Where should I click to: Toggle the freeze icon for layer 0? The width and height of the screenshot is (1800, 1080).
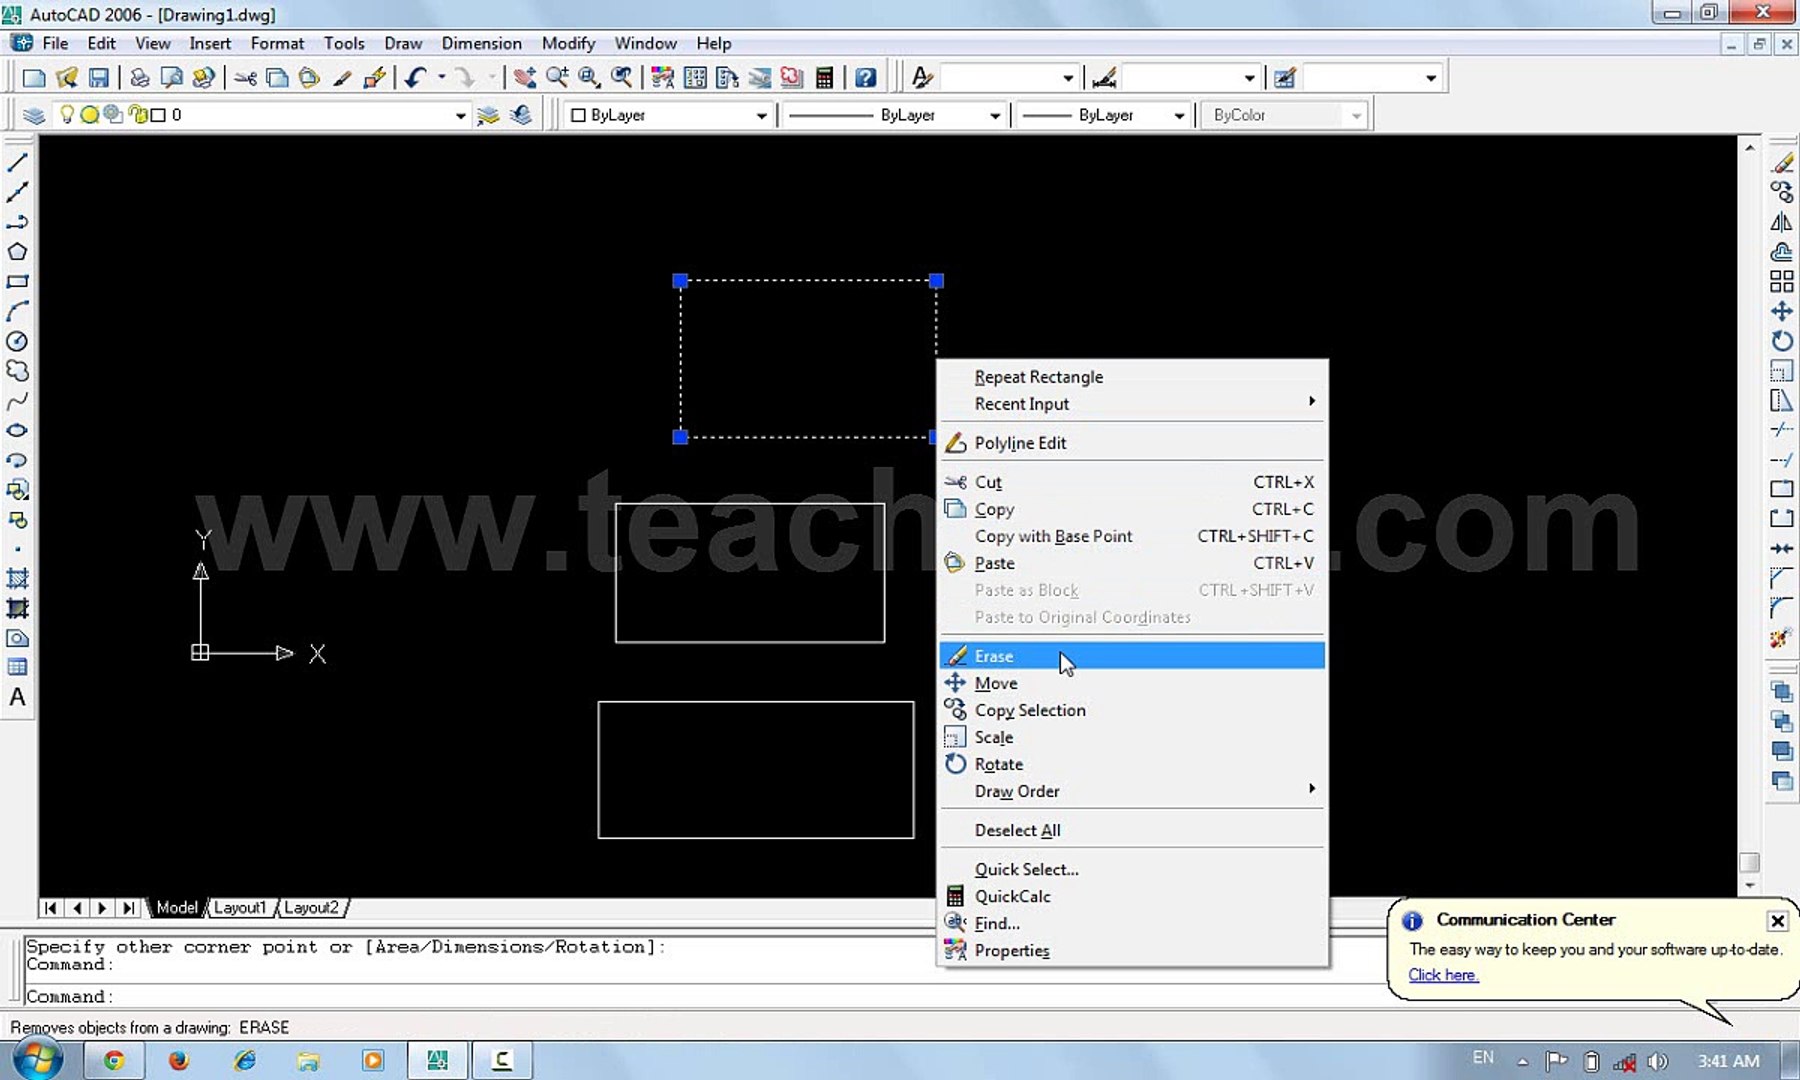pyautogui.click(x=90, y=114)
